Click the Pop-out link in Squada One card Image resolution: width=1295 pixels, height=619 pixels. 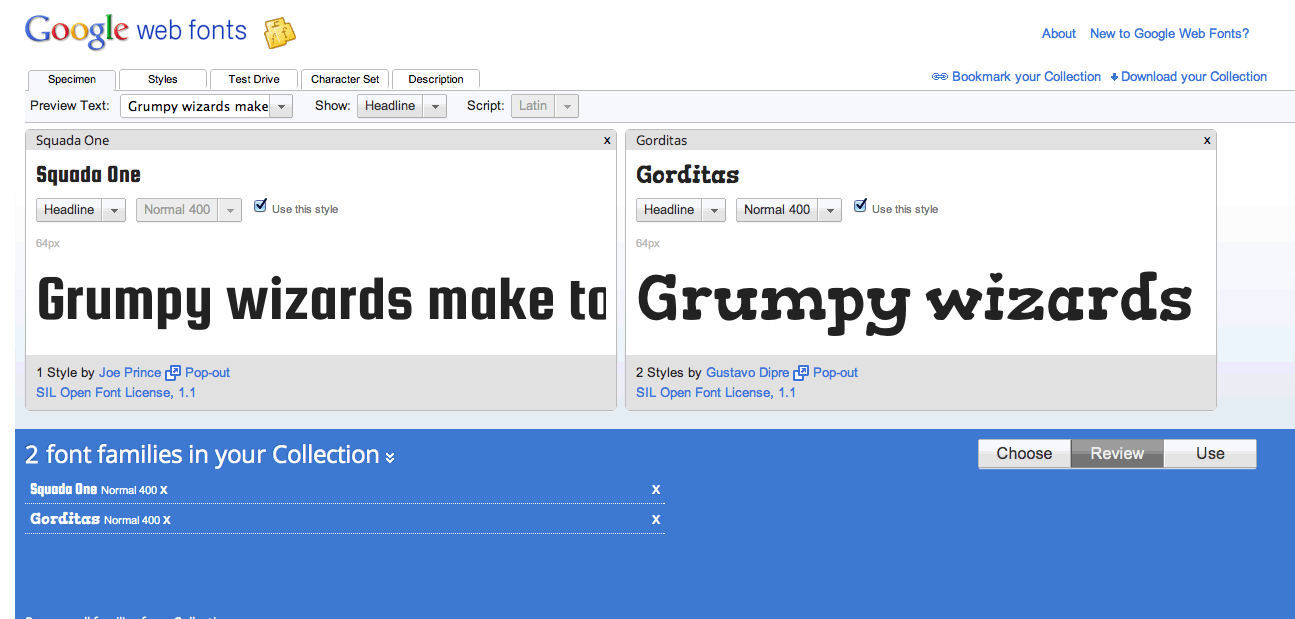point(207,372)
